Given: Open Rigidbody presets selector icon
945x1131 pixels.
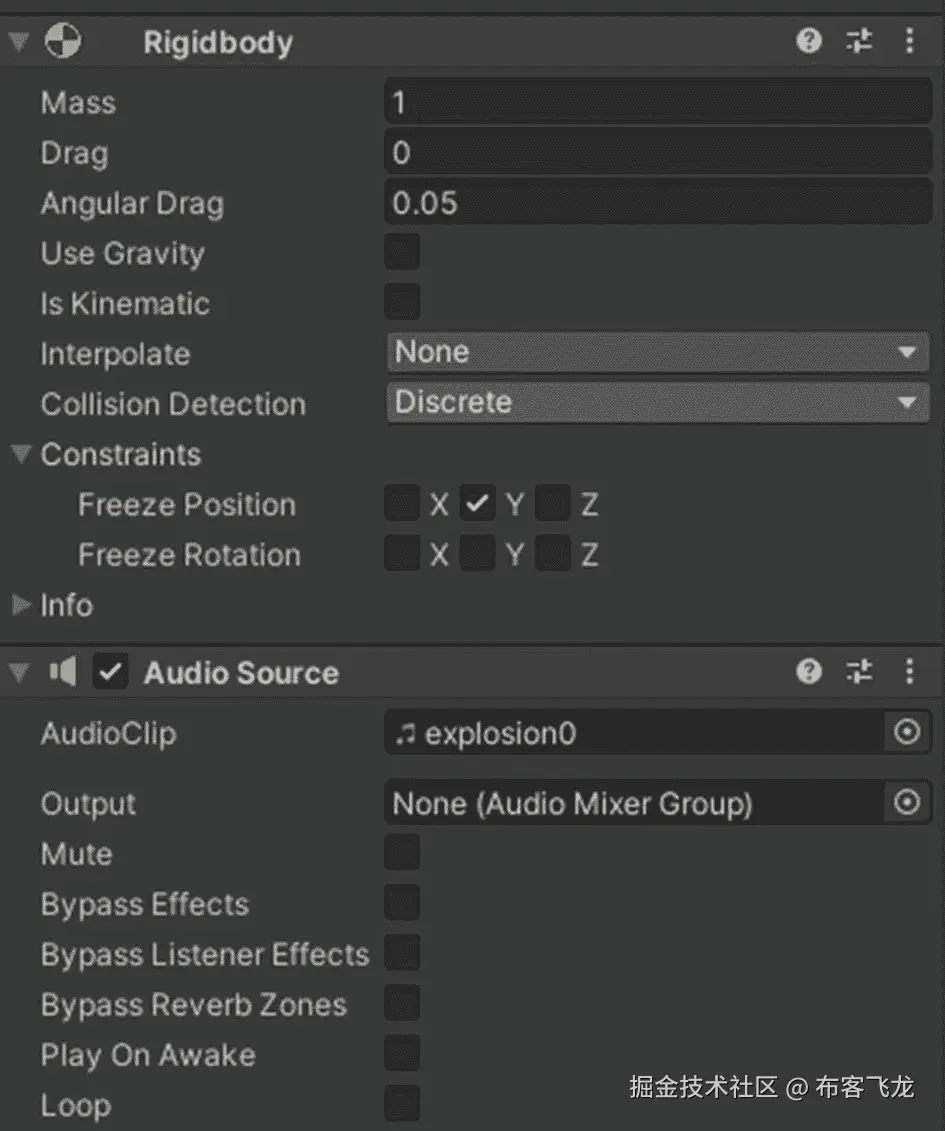Looking at the screenshot, I should (859, 41).
